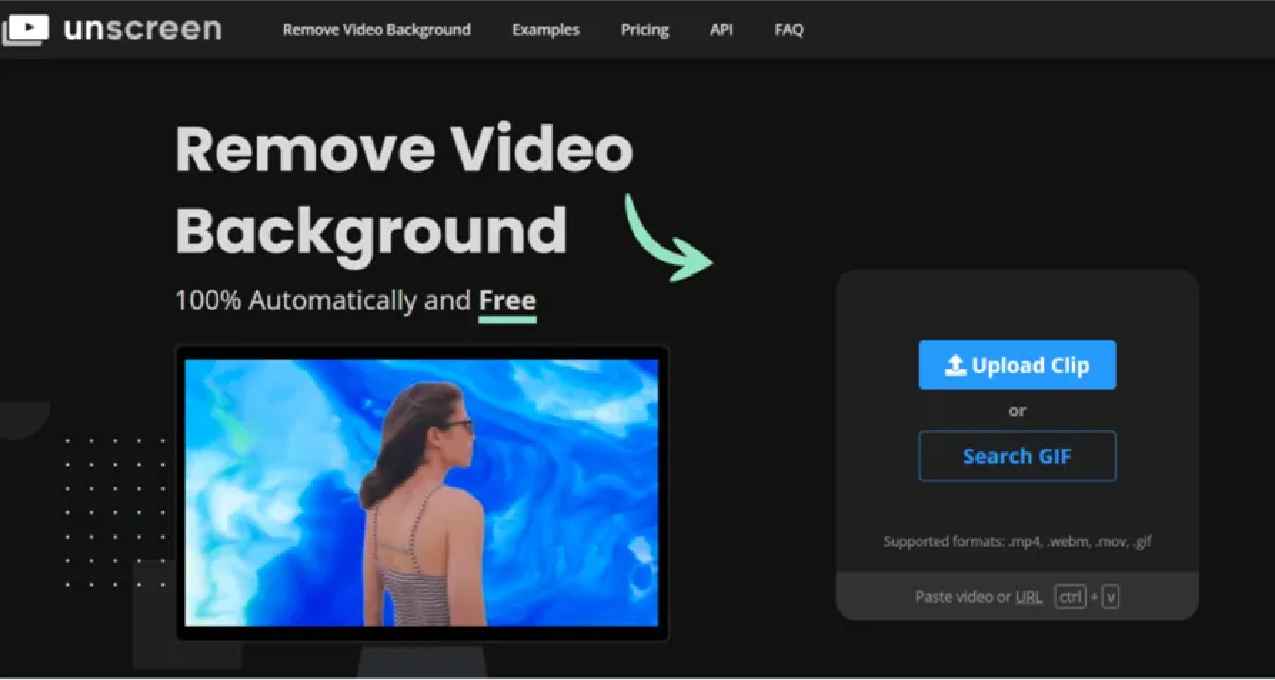Click the demo video preview of woman

[x=421, y=492]
